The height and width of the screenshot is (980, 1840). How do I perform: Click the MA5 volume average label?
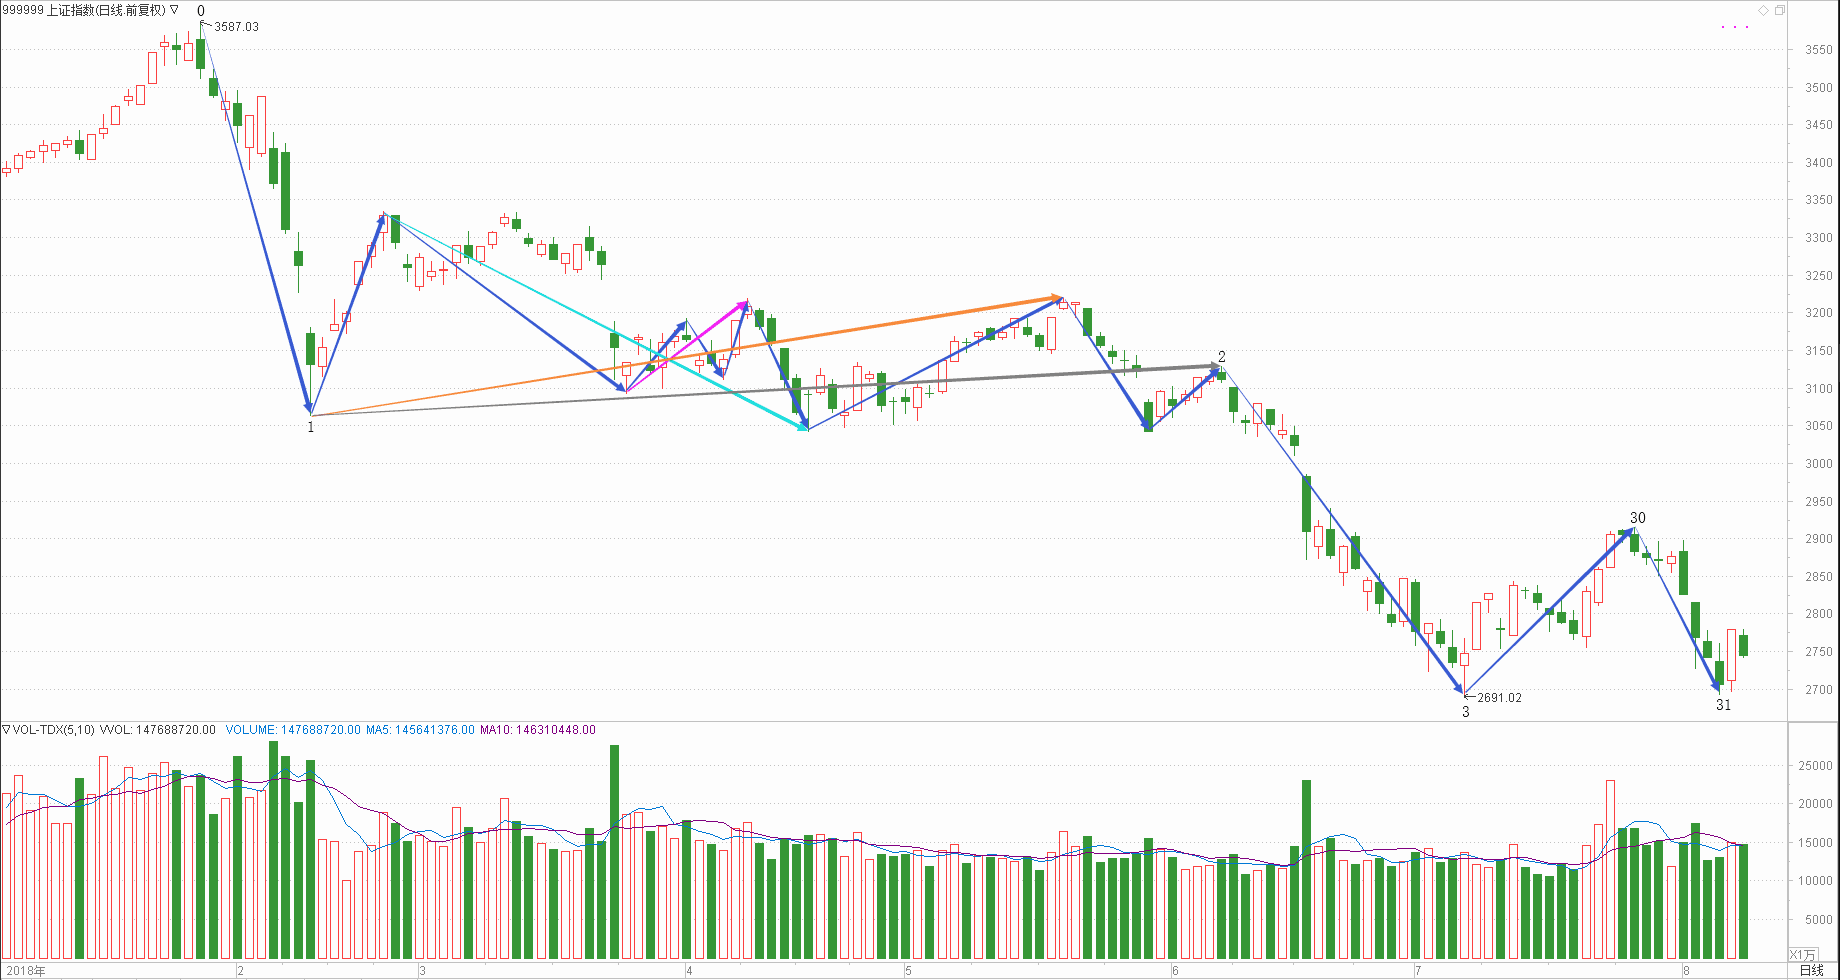pos(420,730)
